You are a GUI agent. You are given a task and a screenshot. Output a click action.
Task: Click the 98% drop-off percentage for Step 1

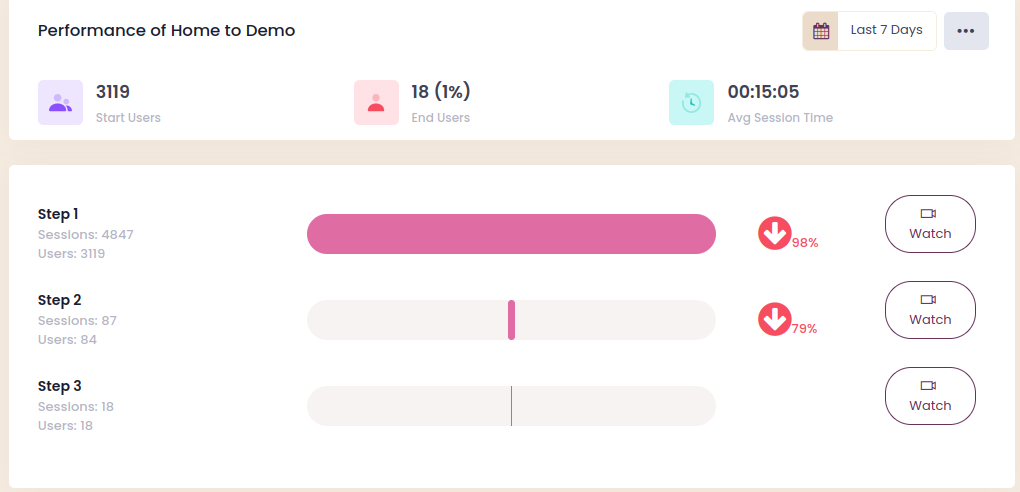805,242
